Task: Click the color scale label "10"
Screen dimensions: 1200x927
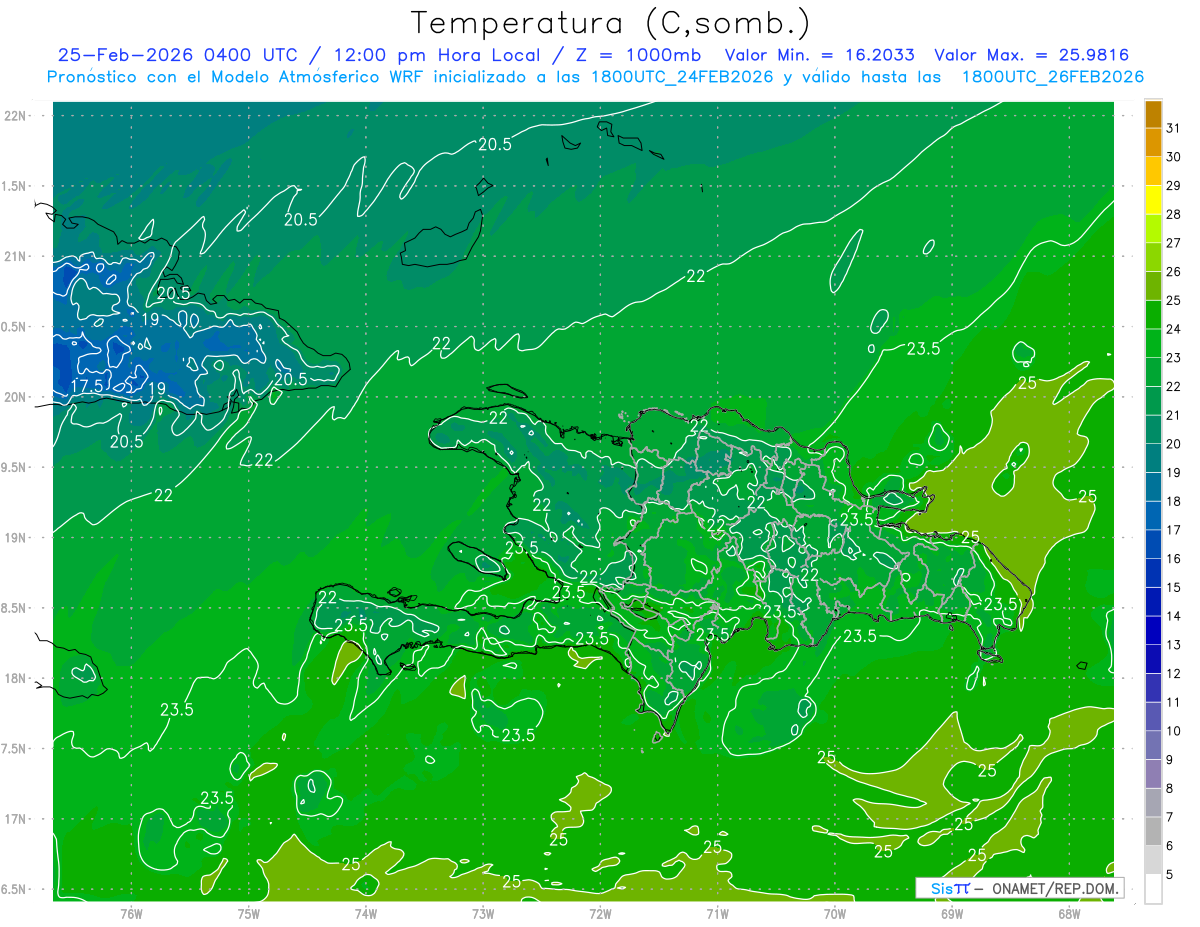Action: pos(1174,731)
